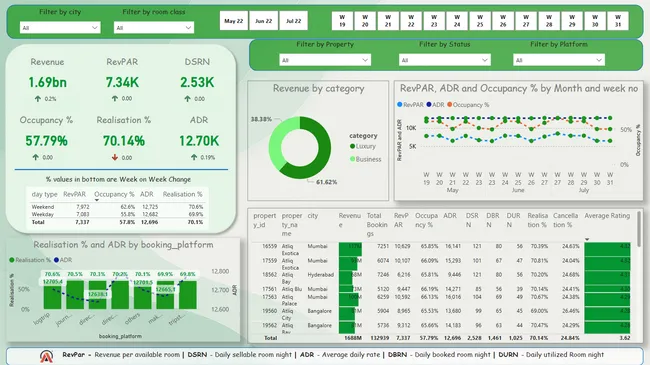Sort property table by city column header
Viewport: 650px width, 365px height.
click(x=313, y=216)
